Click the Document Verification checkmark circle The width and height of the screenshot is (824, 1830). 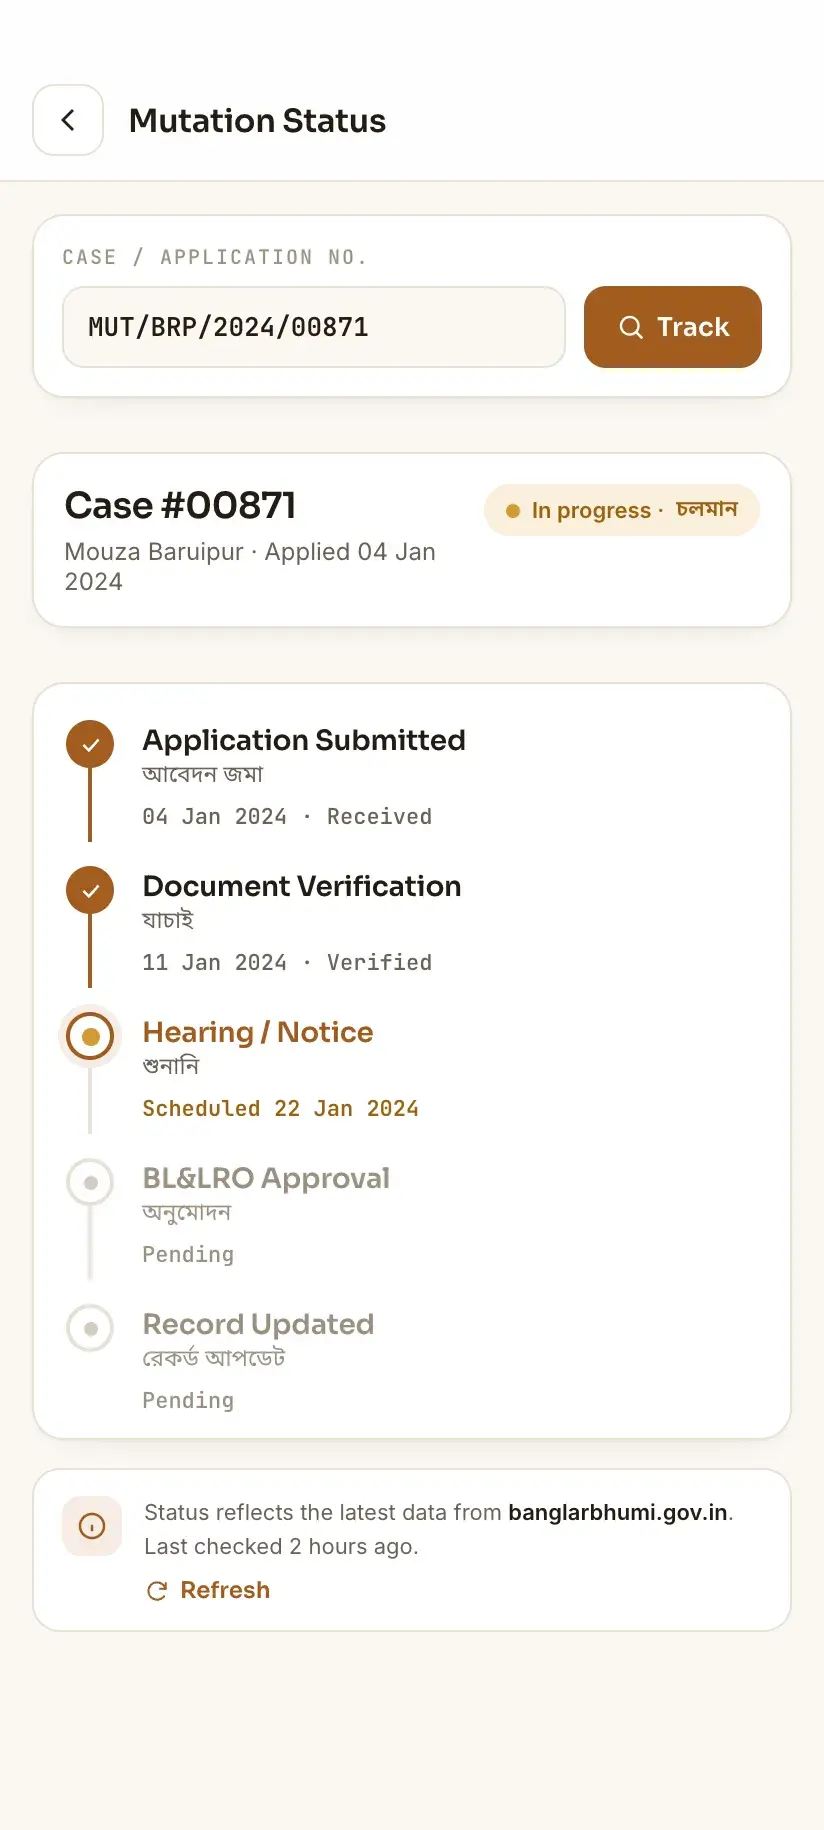tap(90, 890)
